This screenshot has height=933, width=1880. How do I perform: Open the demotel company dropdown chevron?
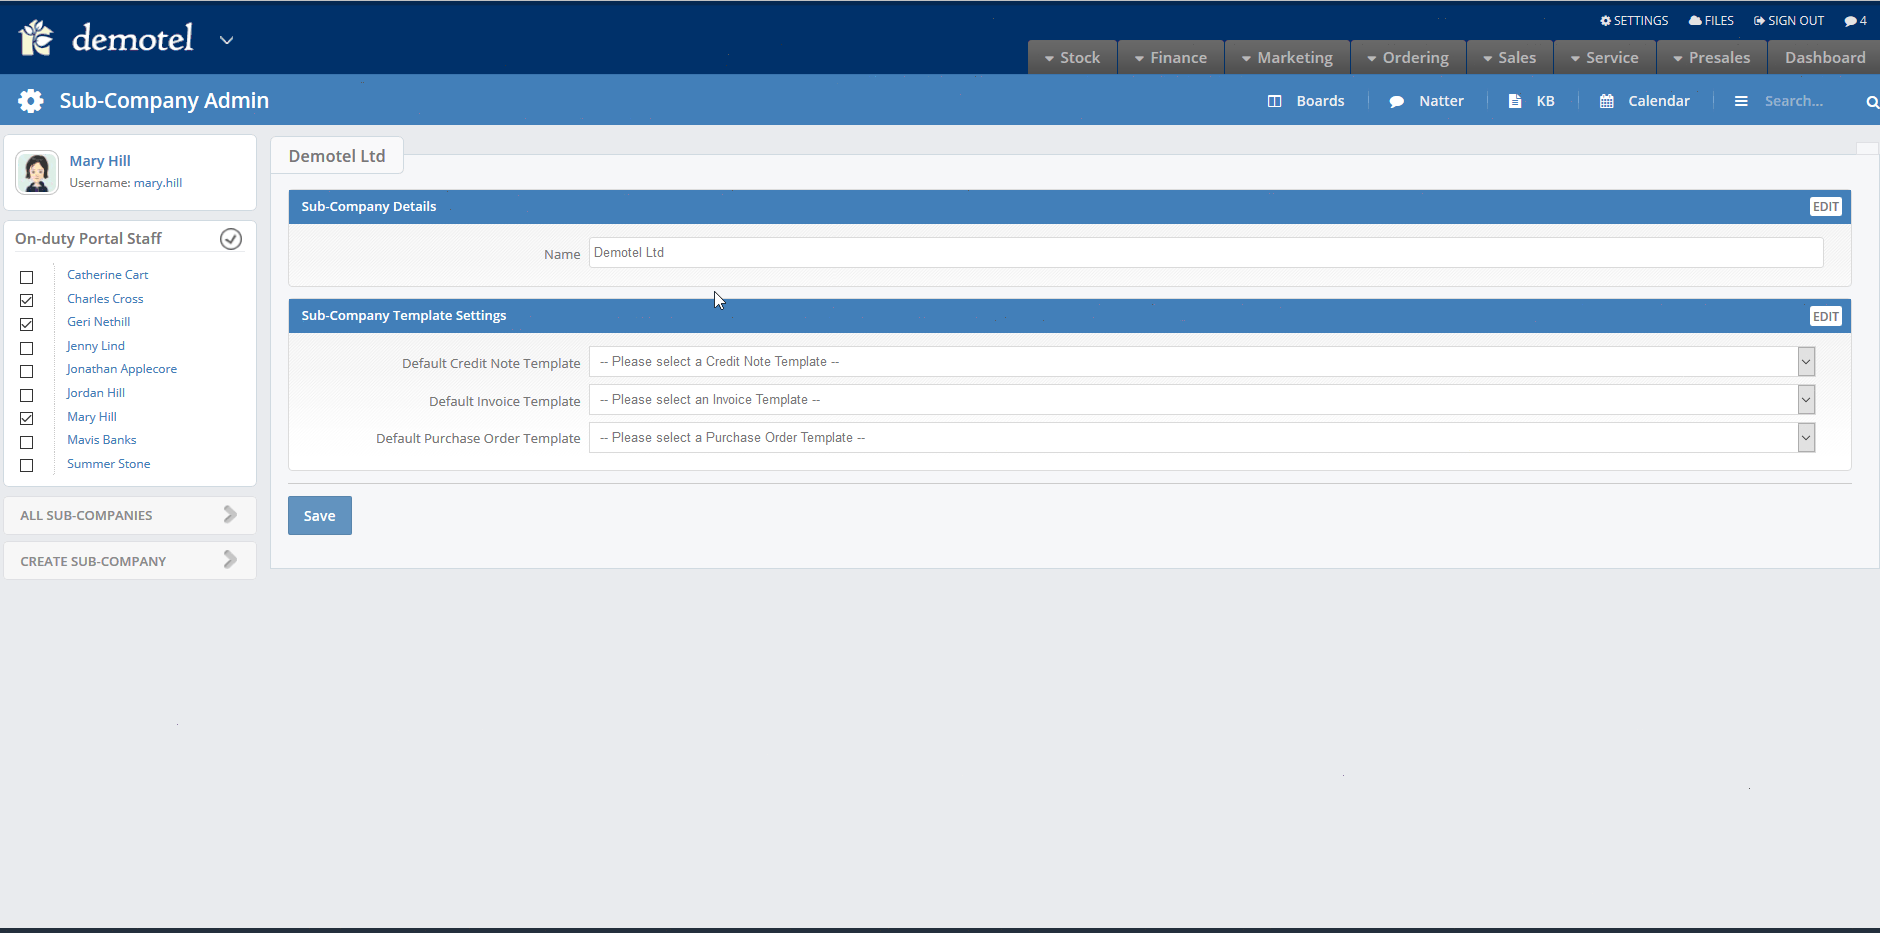click(x=227, y=40)
